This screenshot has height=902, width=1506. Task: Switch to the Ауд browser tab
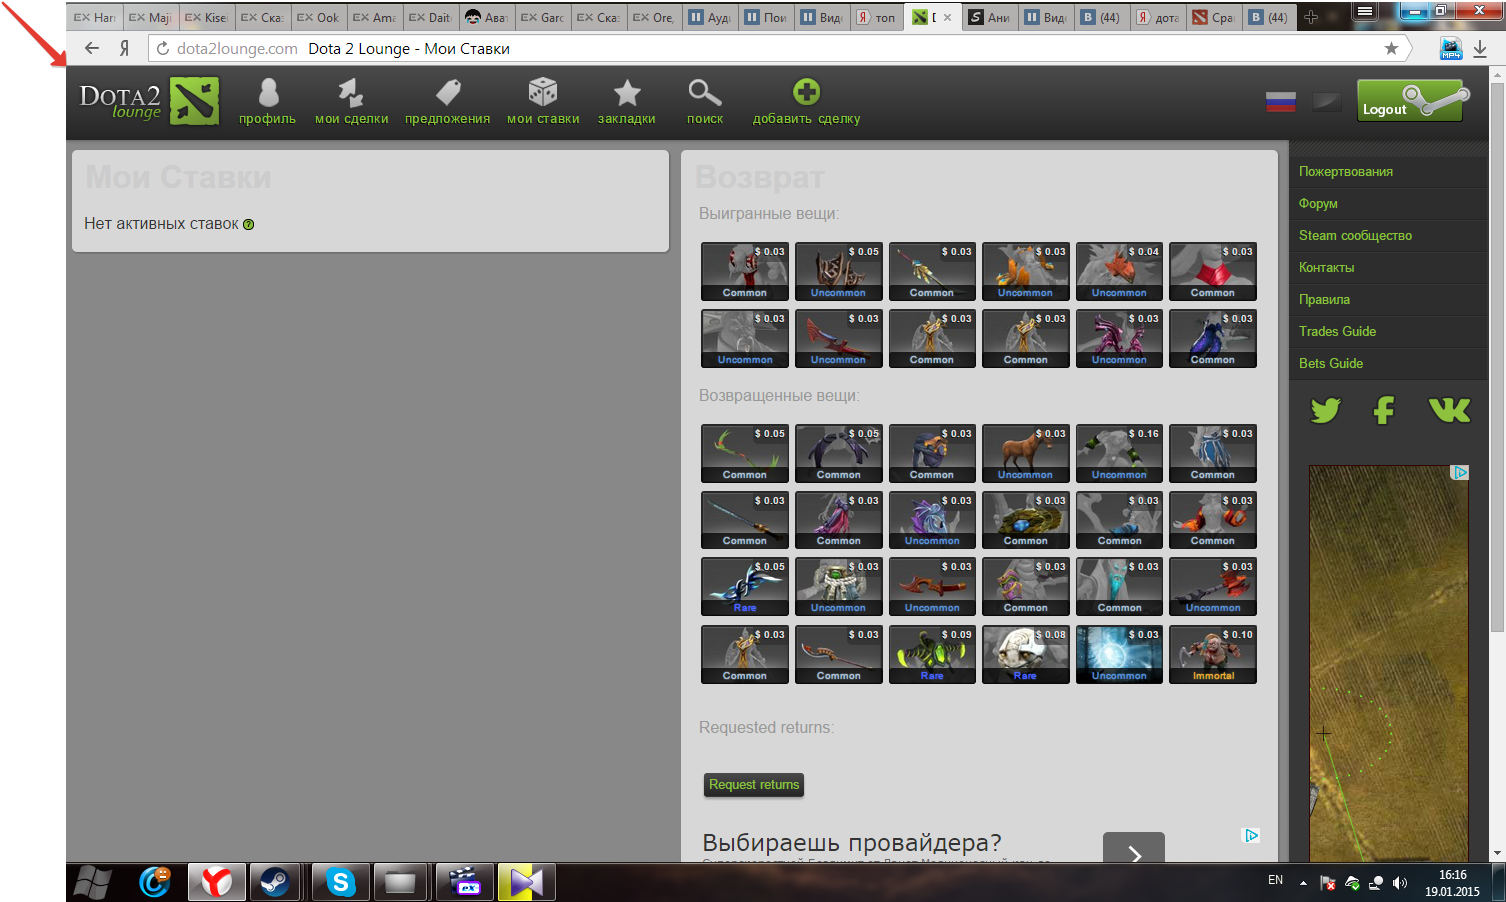pyautogui.click(x=710, y=17)
